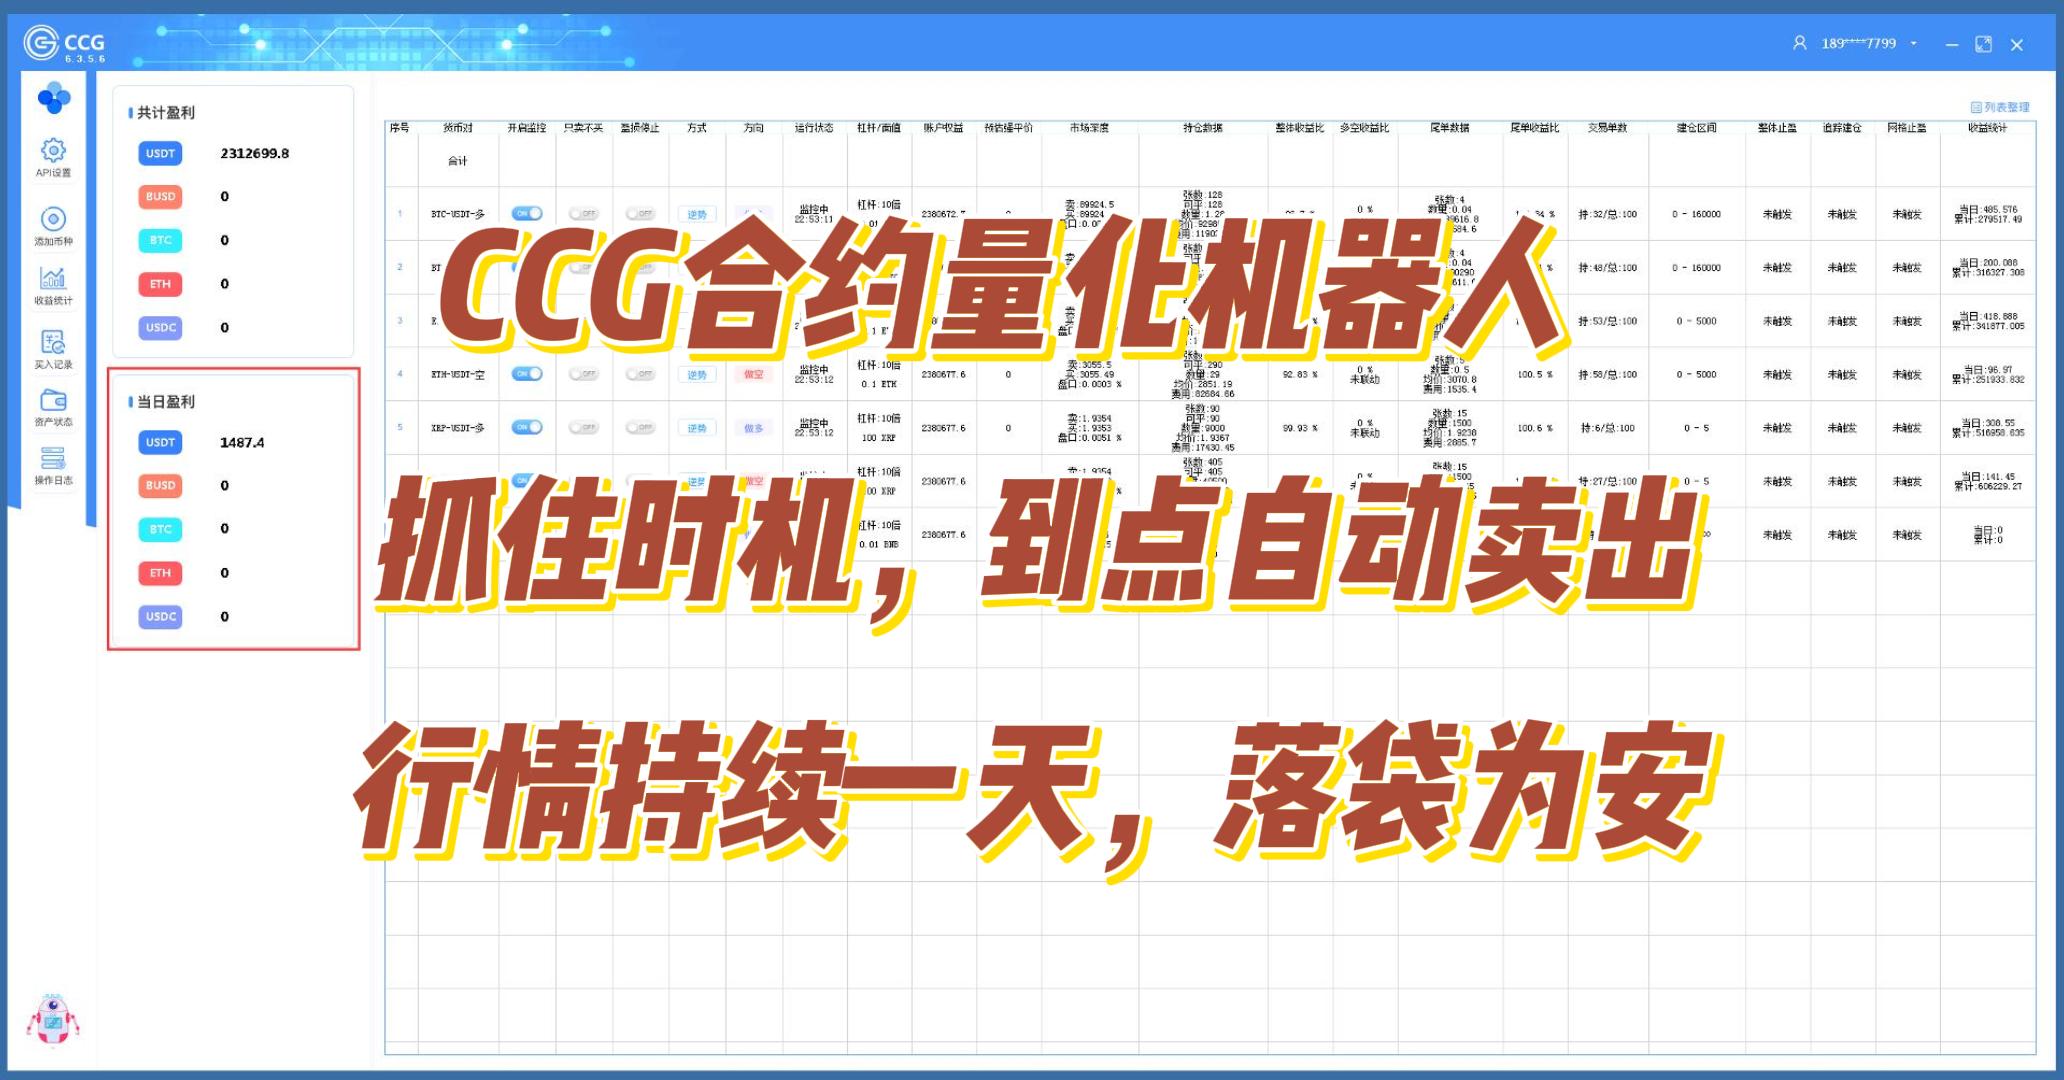Click 逆势 mode button in BTC-USDT-多 row
The height and width of the screenshot is (1080, 2064).
[x=697, y=214]
